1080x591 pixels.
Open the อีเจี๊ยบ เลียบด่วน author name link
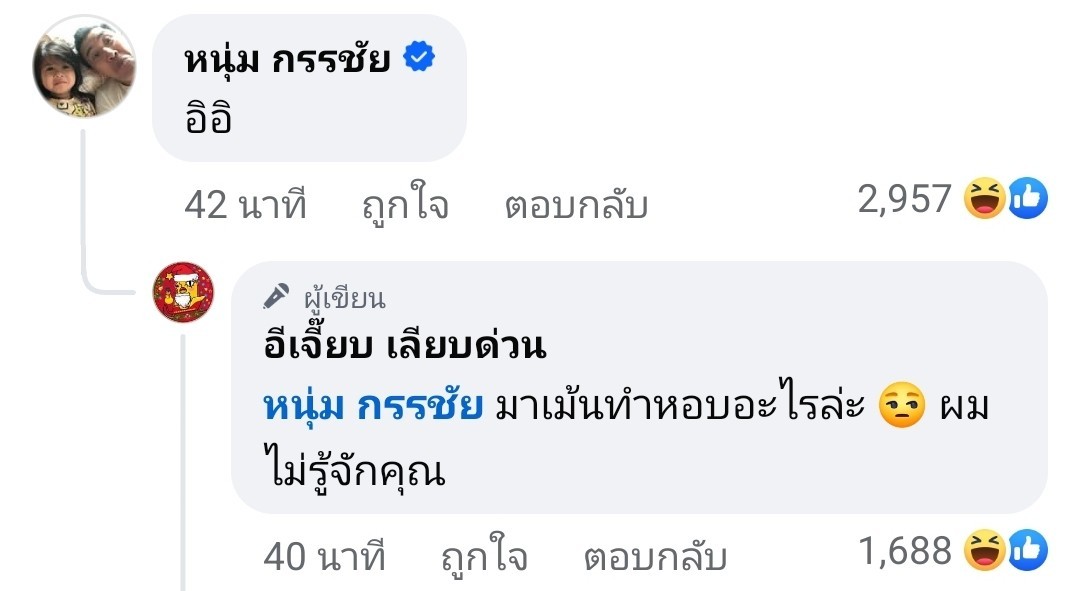click(400, 346)
